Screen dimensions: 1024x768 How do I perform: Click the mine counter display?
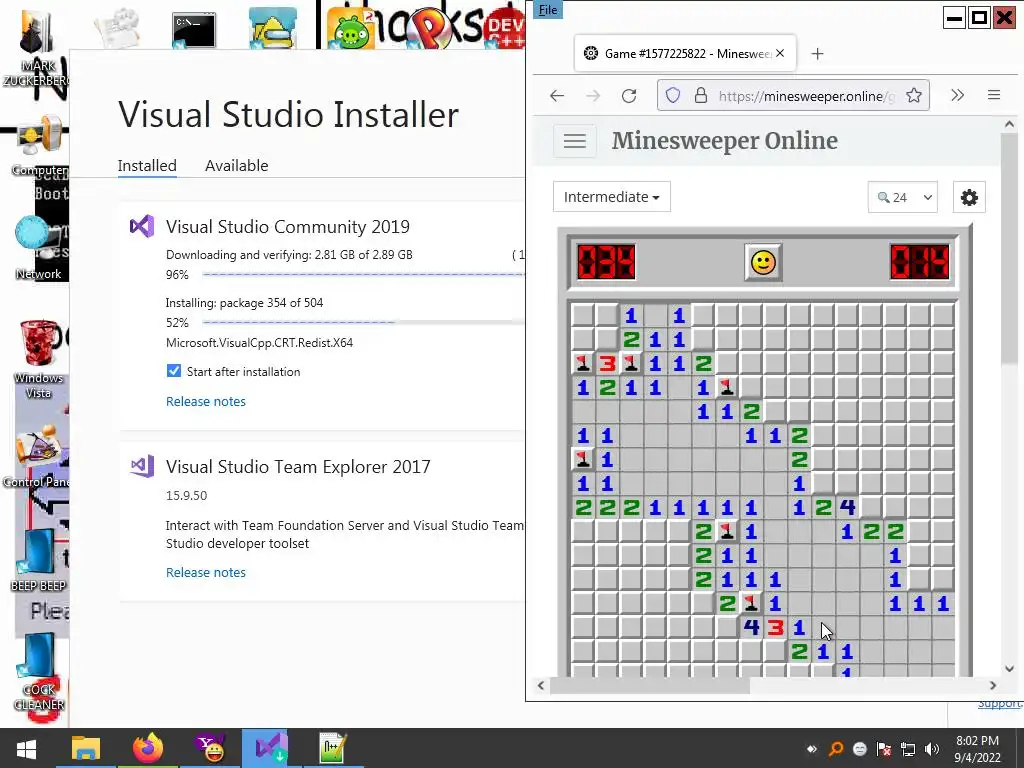pyautogui.click(x=606, y=263)
